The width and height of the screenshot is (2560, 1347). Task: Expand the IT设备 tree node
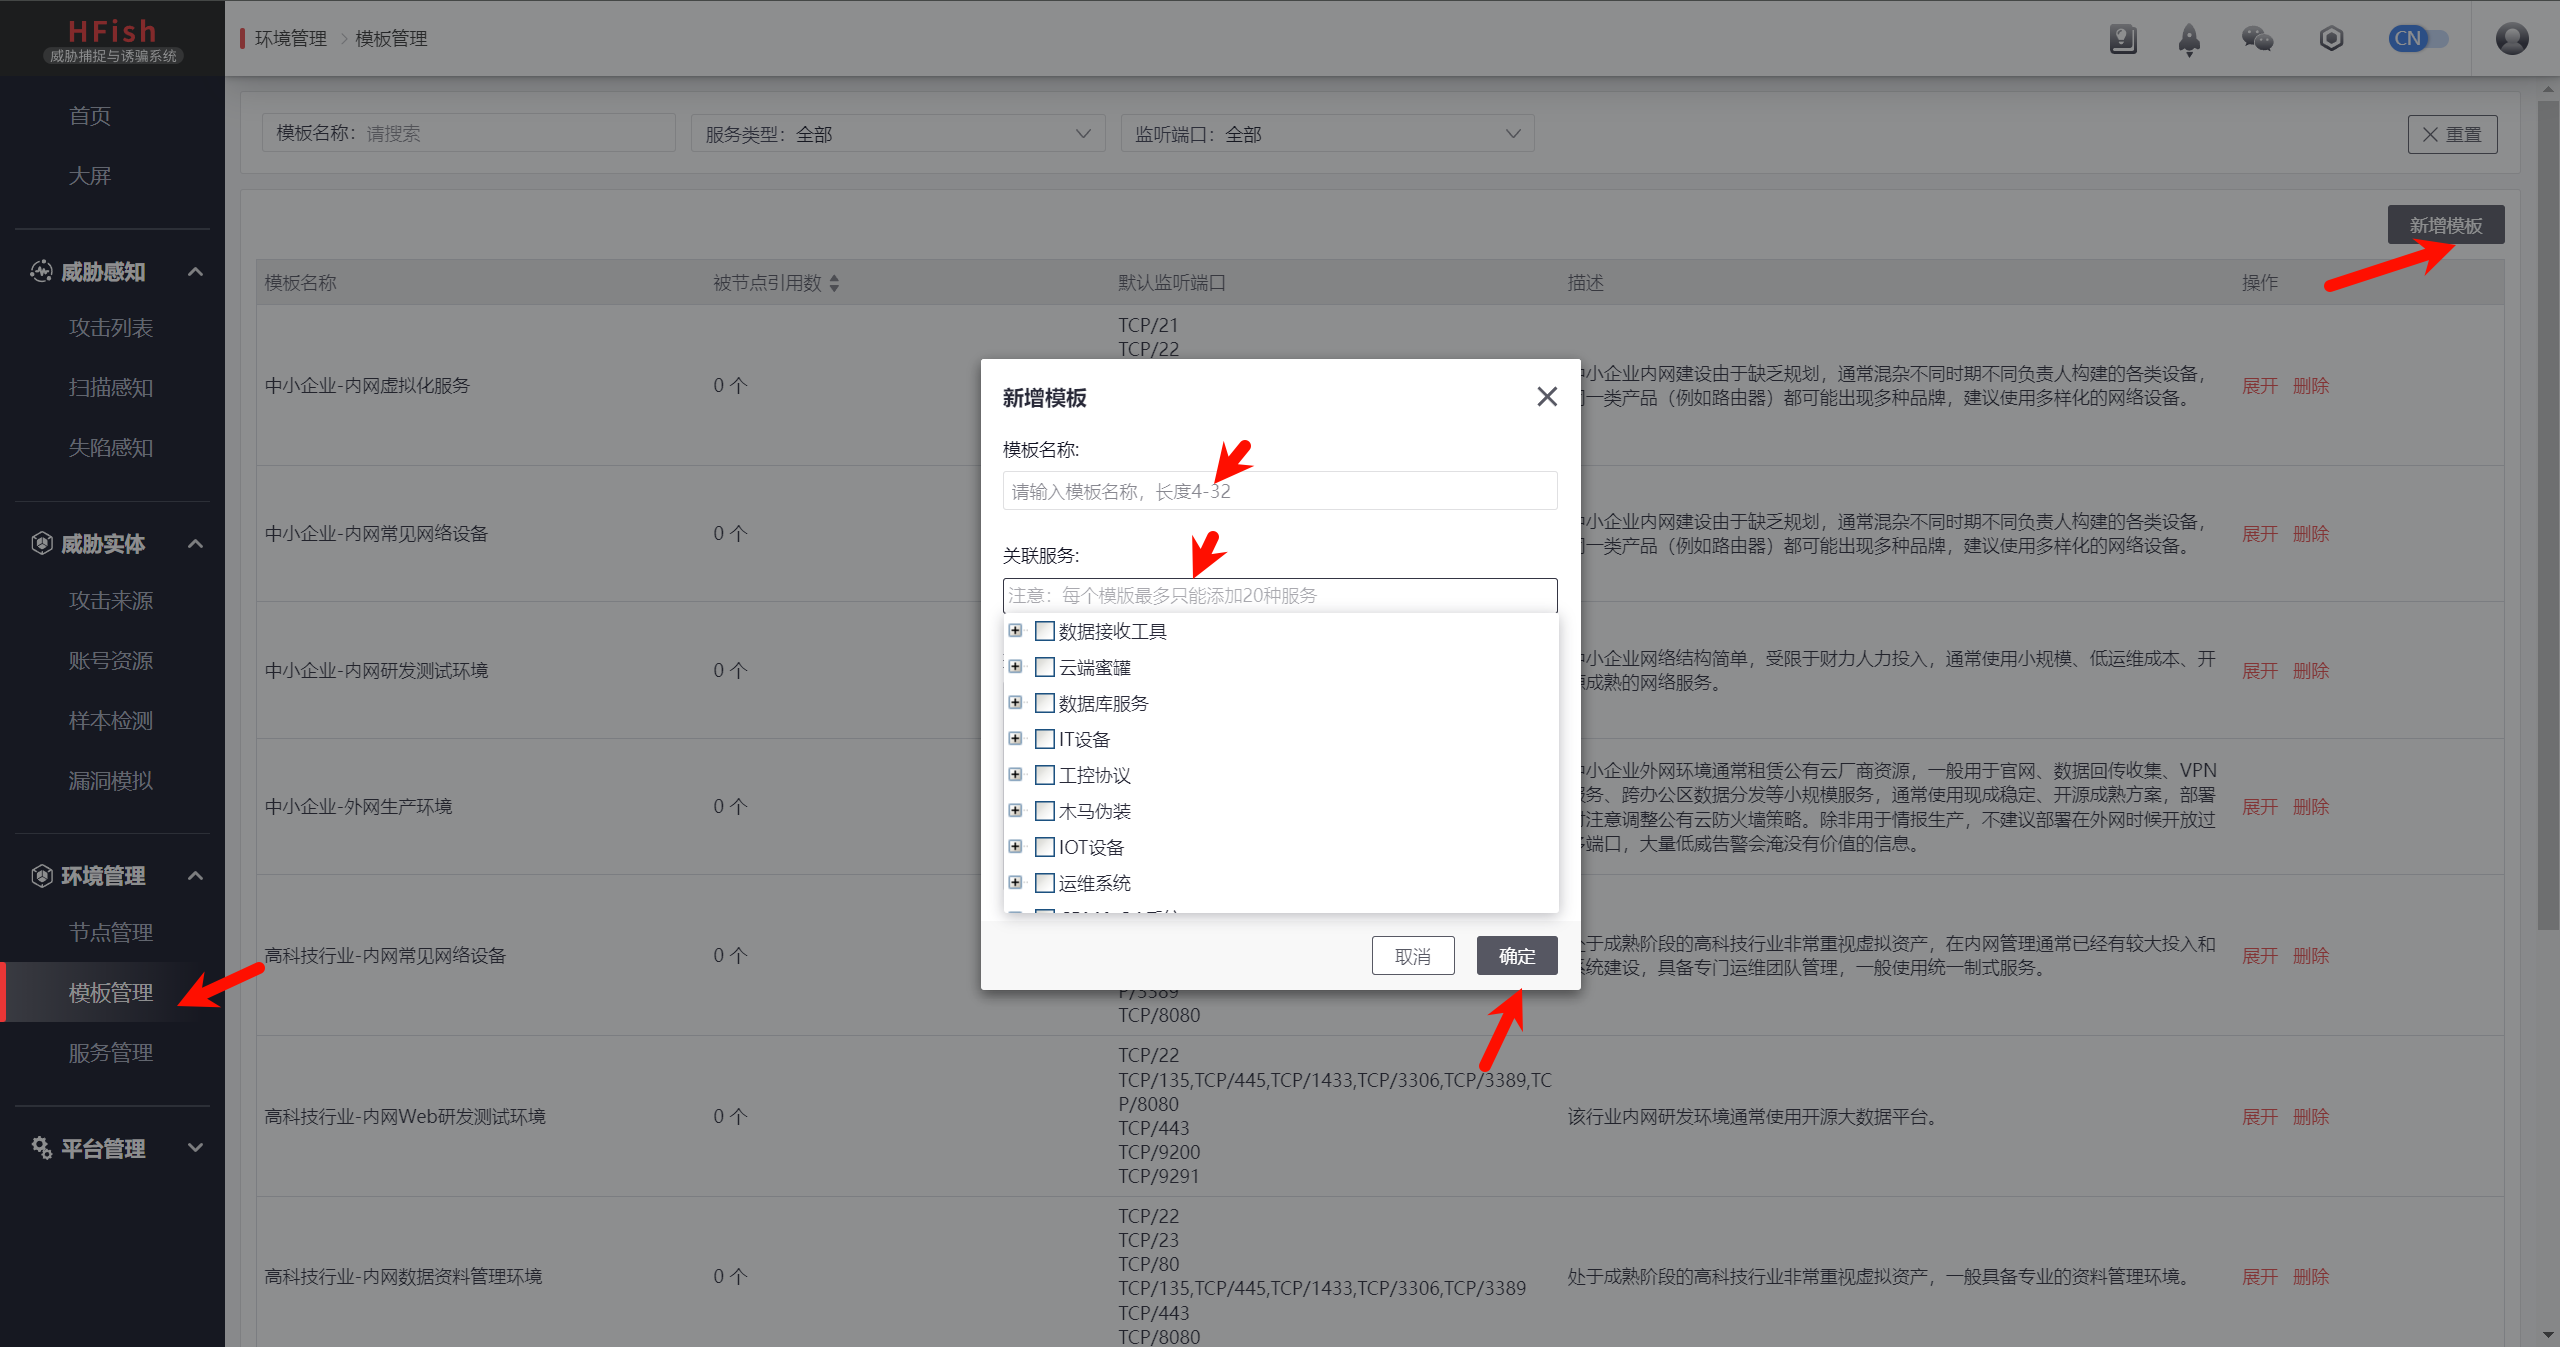(1015, 739)
